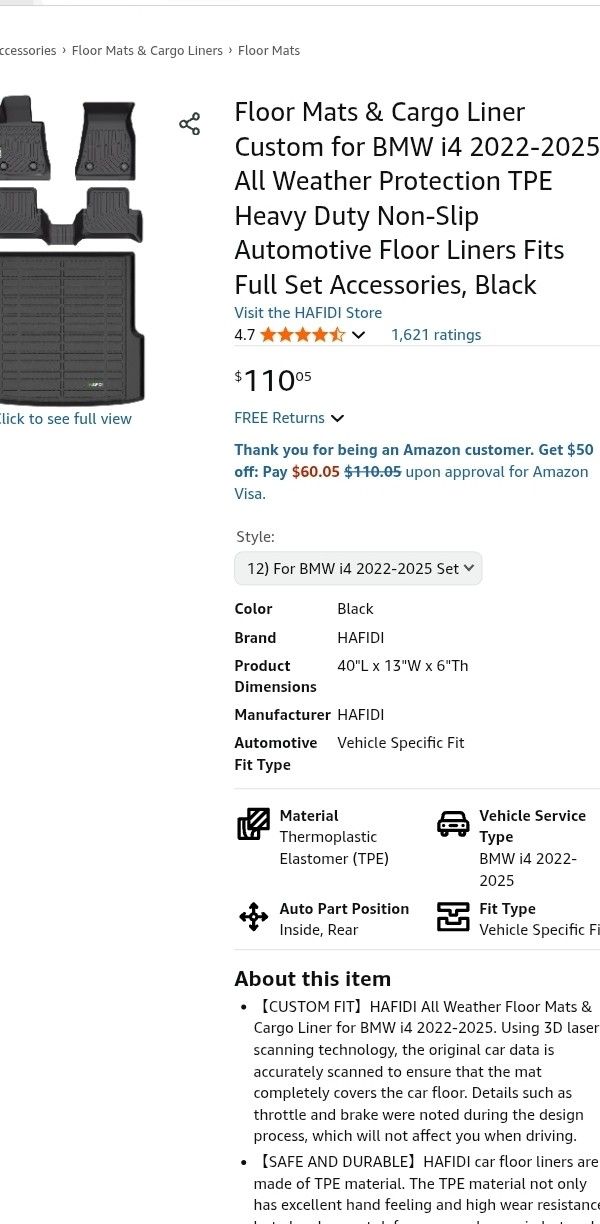The width and height of the screenshot is (600, 1224).
Task: Expand the rating breakdown chevron
Action: click(358, 335)
